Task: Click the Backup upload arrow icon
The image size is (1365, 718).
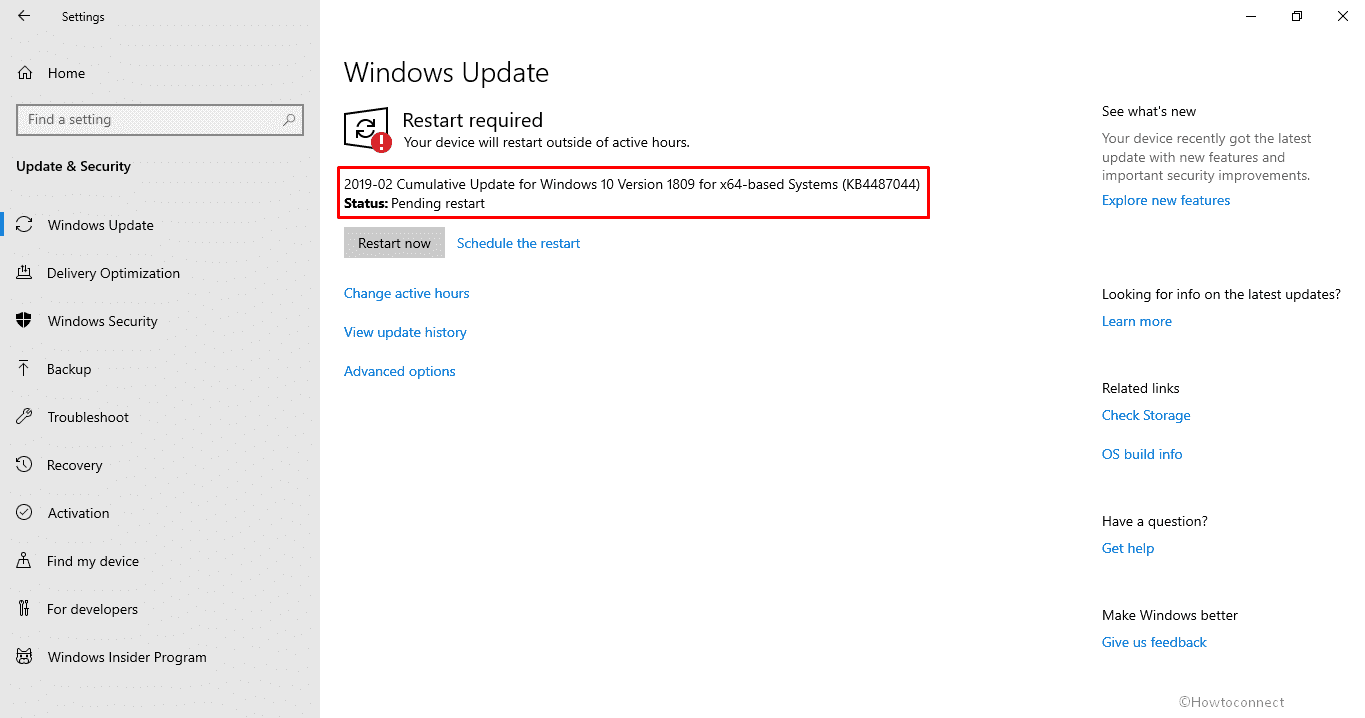Action: click(25, 369)
